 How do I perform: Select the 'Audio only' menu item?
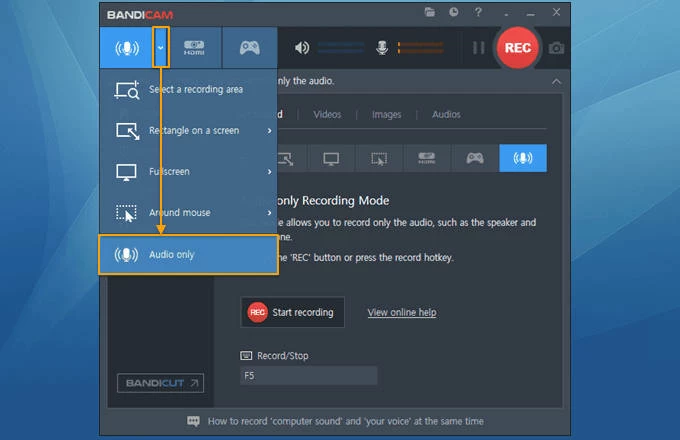point(188,254)
